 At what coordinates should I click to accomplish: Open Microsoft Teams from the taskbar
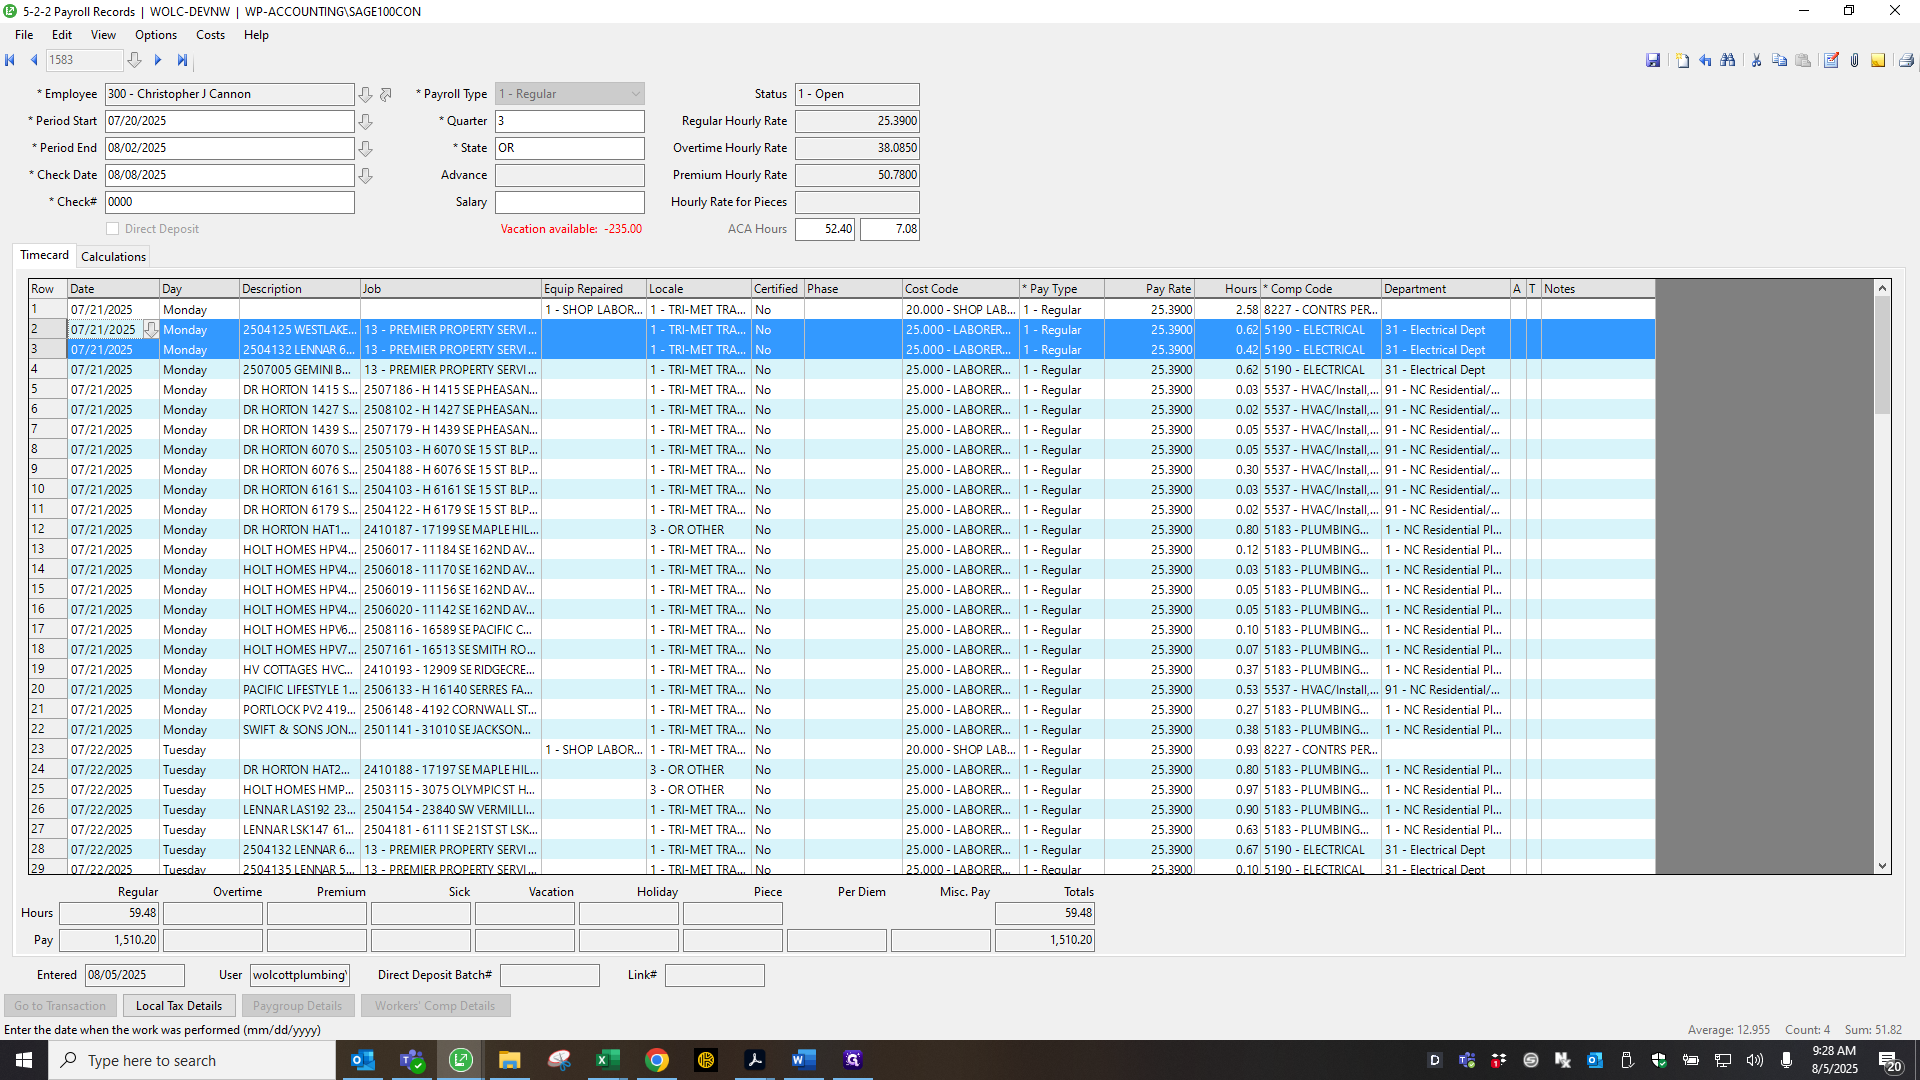click(x=412, y=1060)
